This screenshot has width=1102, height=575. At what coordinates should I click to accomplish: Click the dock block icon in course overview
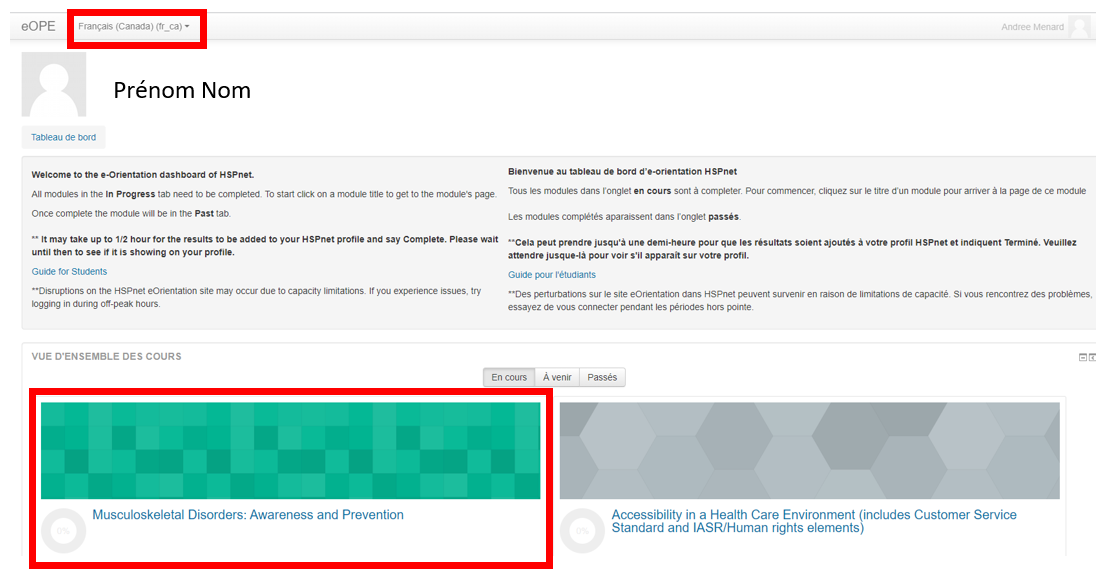tap(1092, 358)
